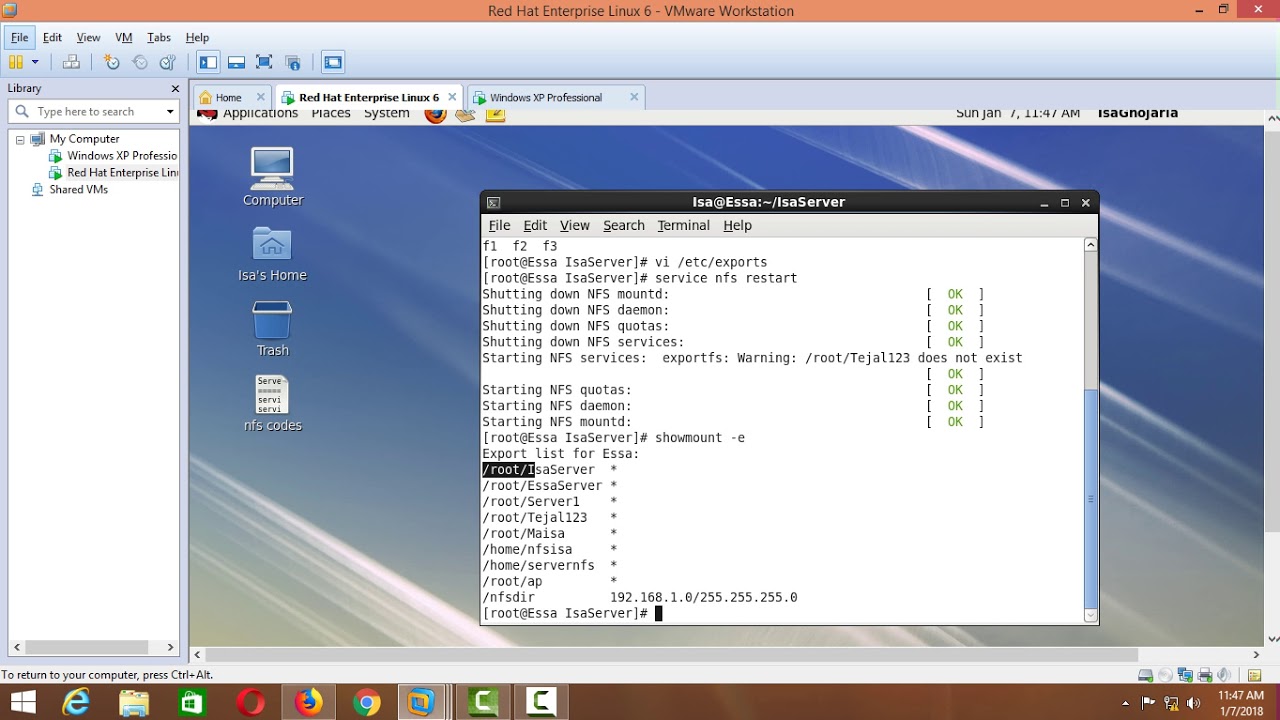Open the VM menu
The width and height of the screenshot is (1280, 720).
click(123, 37)
